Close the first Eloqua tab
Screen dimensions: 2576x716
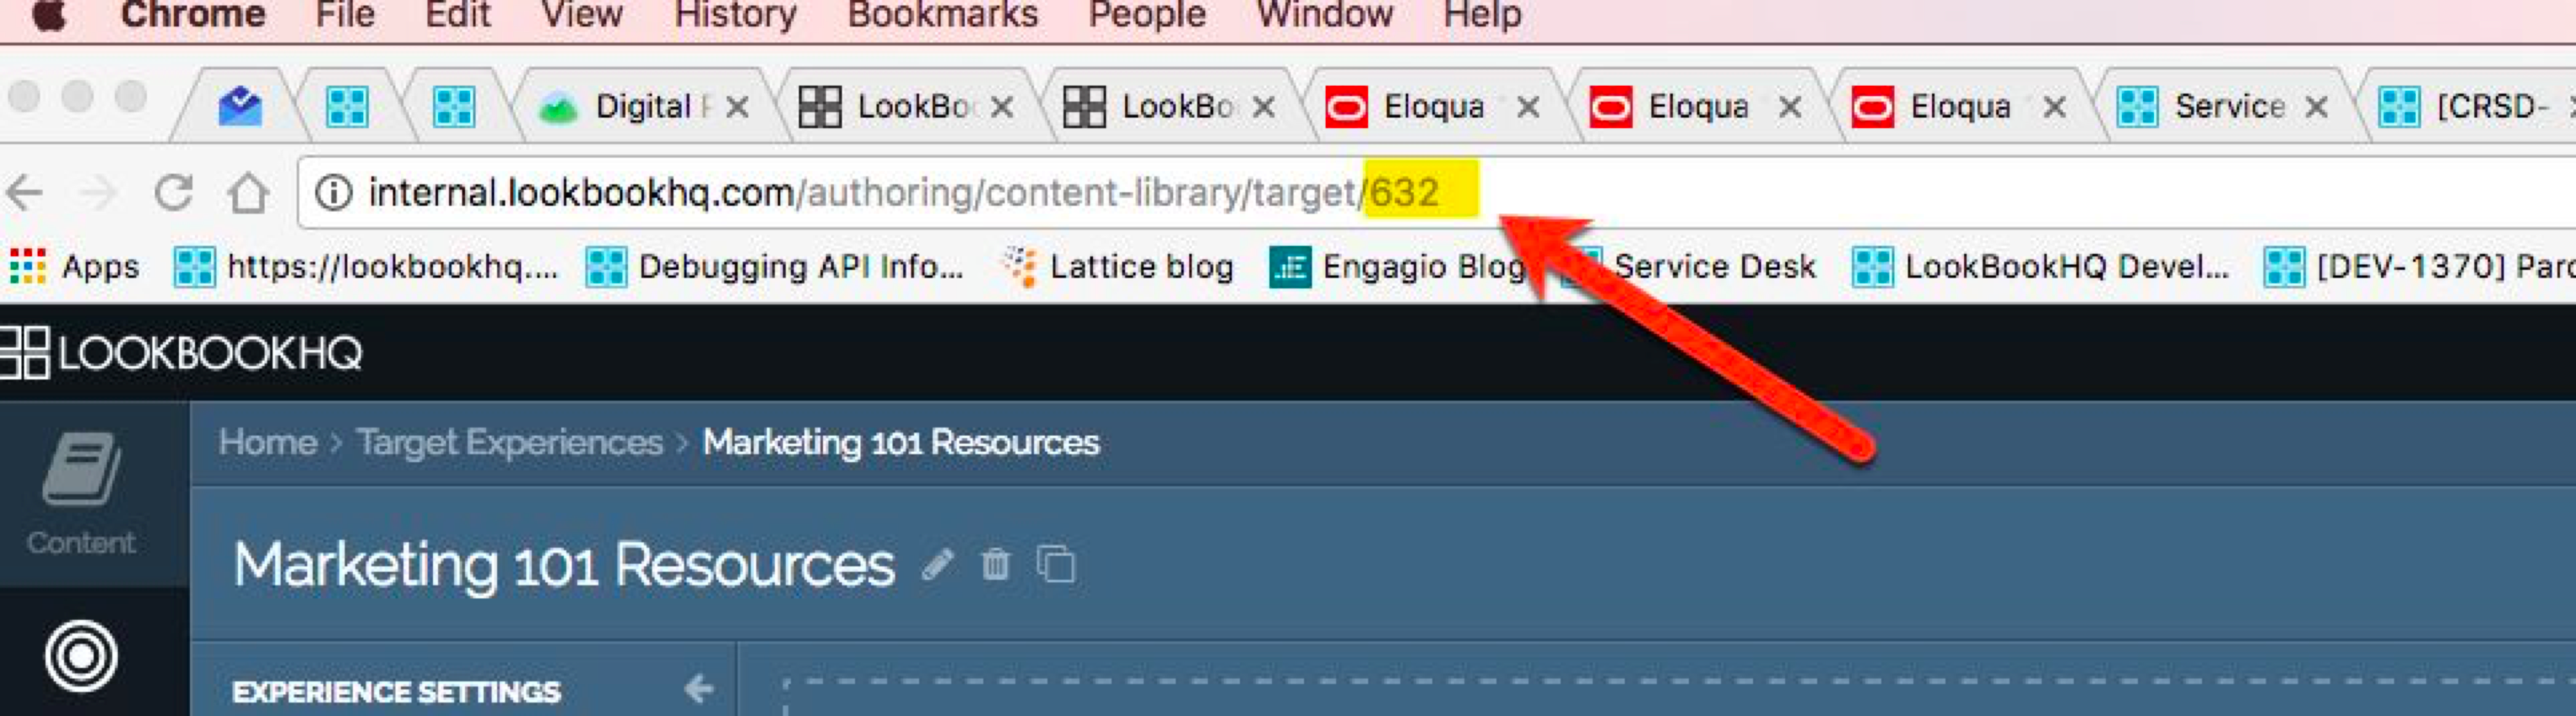pyautogui.click(x=1527, y=106)
